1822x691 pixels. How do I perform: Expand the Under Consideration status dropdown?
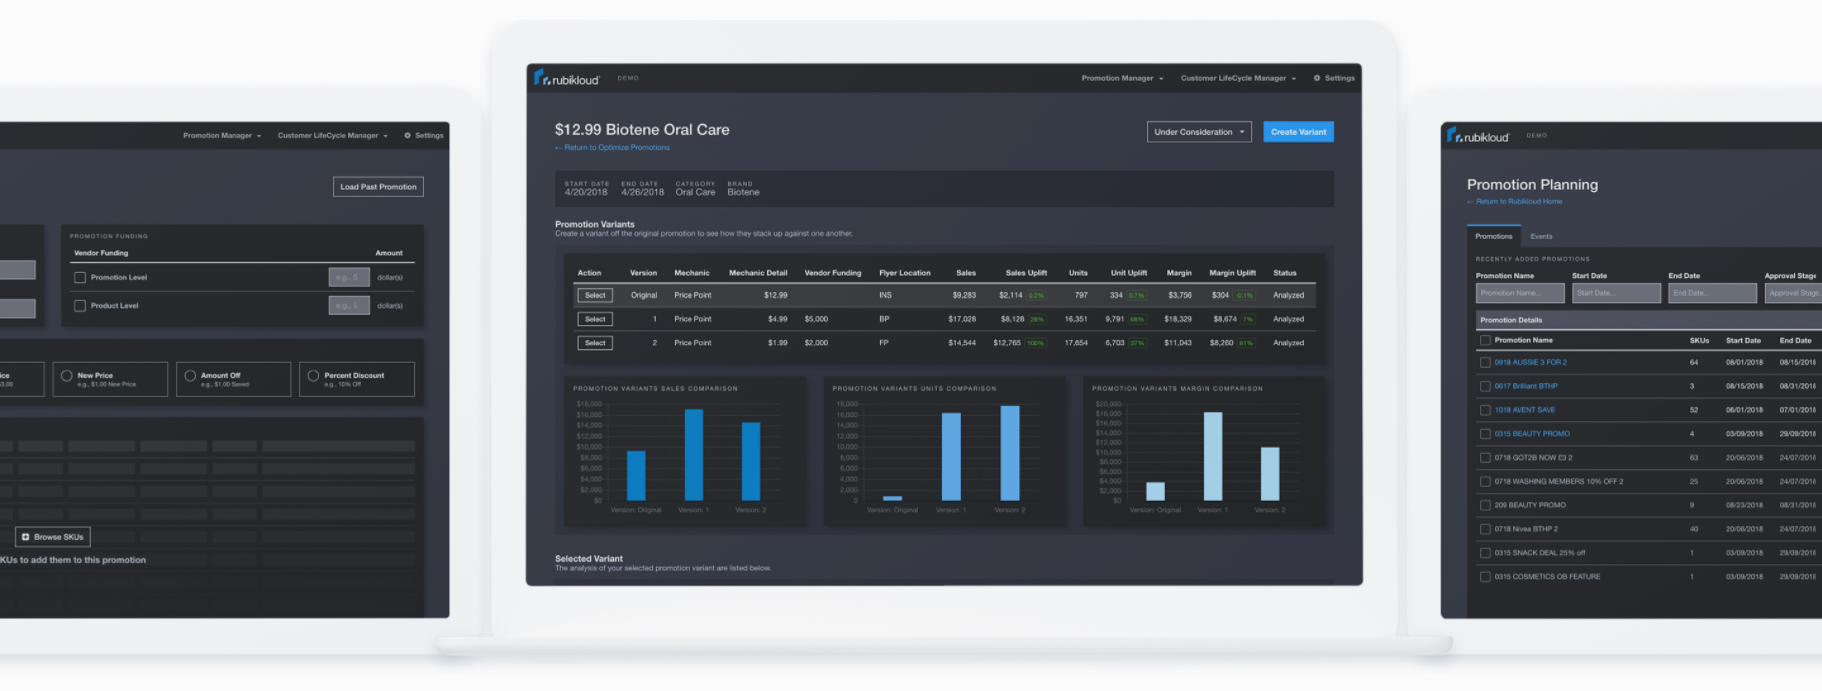coord(1199,132)
